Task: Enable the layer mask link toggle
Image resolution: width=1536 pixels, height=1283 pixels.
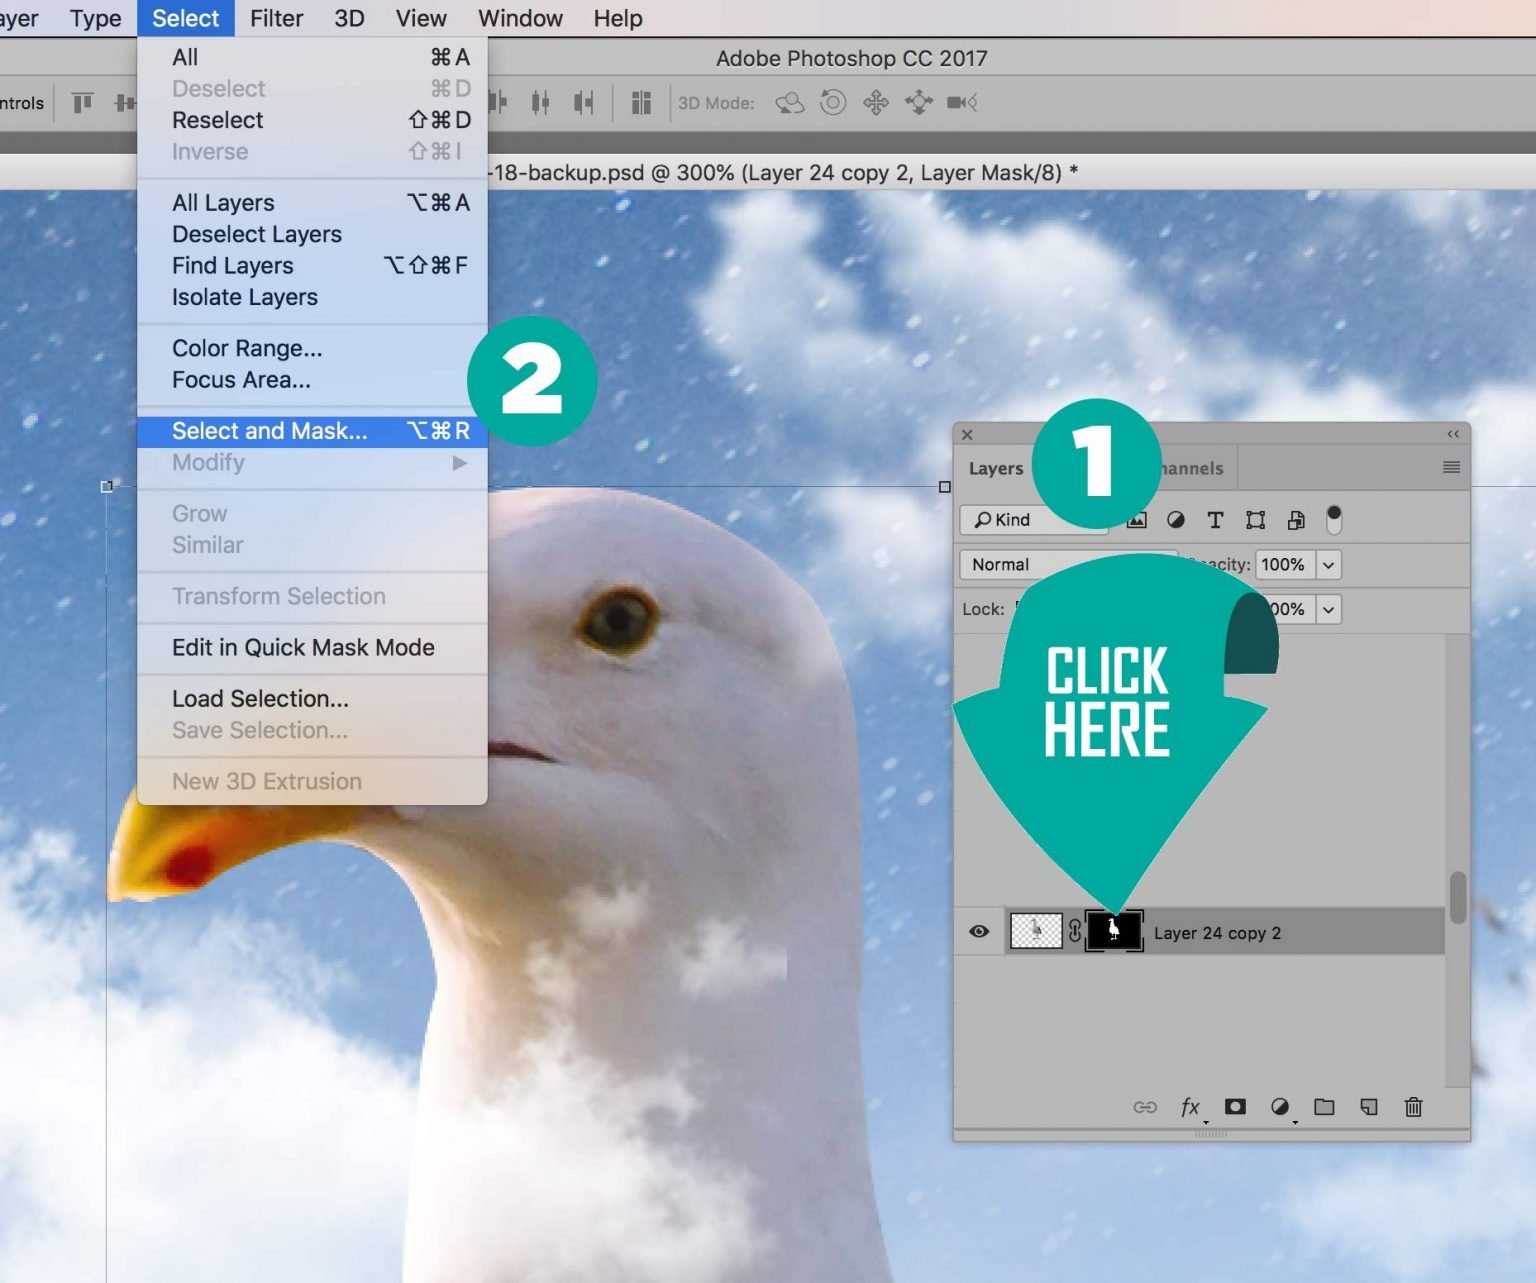Action: click(1076, 931)
